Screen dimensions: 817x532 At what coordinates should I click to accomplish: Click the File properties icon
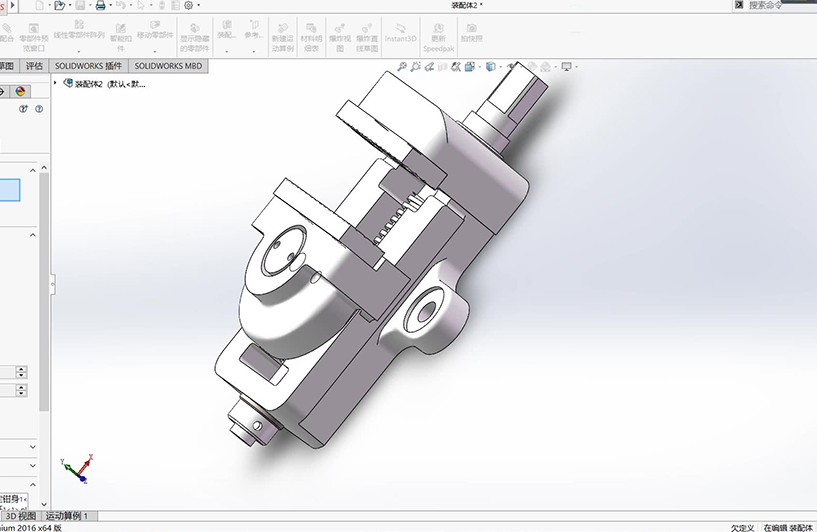click(176, 5)
